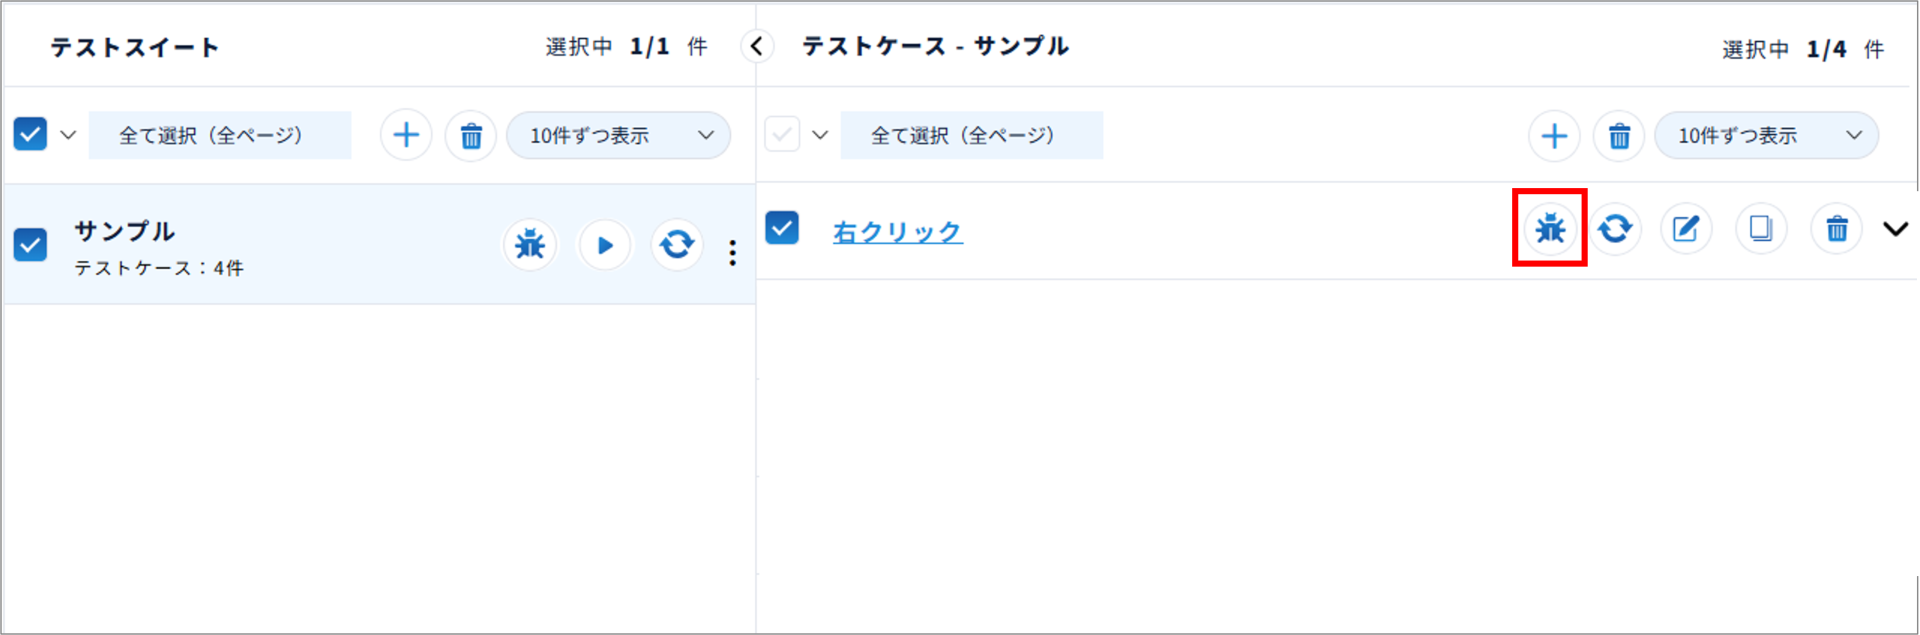Open test case 10件ずつ表示 dropdown
The image size is (1920, 635).
tap(1766, 135)
